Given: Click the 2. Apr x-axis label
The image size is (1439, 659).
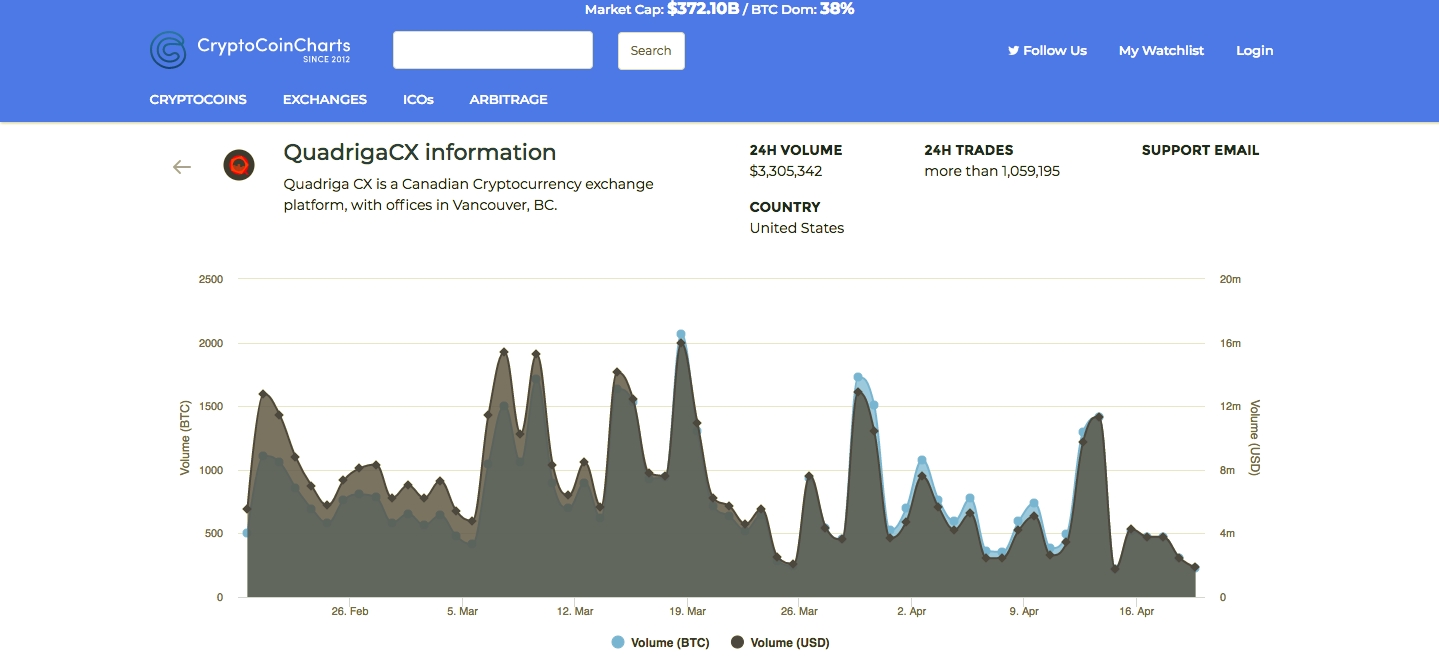Looking at the screenshot, I should click(912, 611).
